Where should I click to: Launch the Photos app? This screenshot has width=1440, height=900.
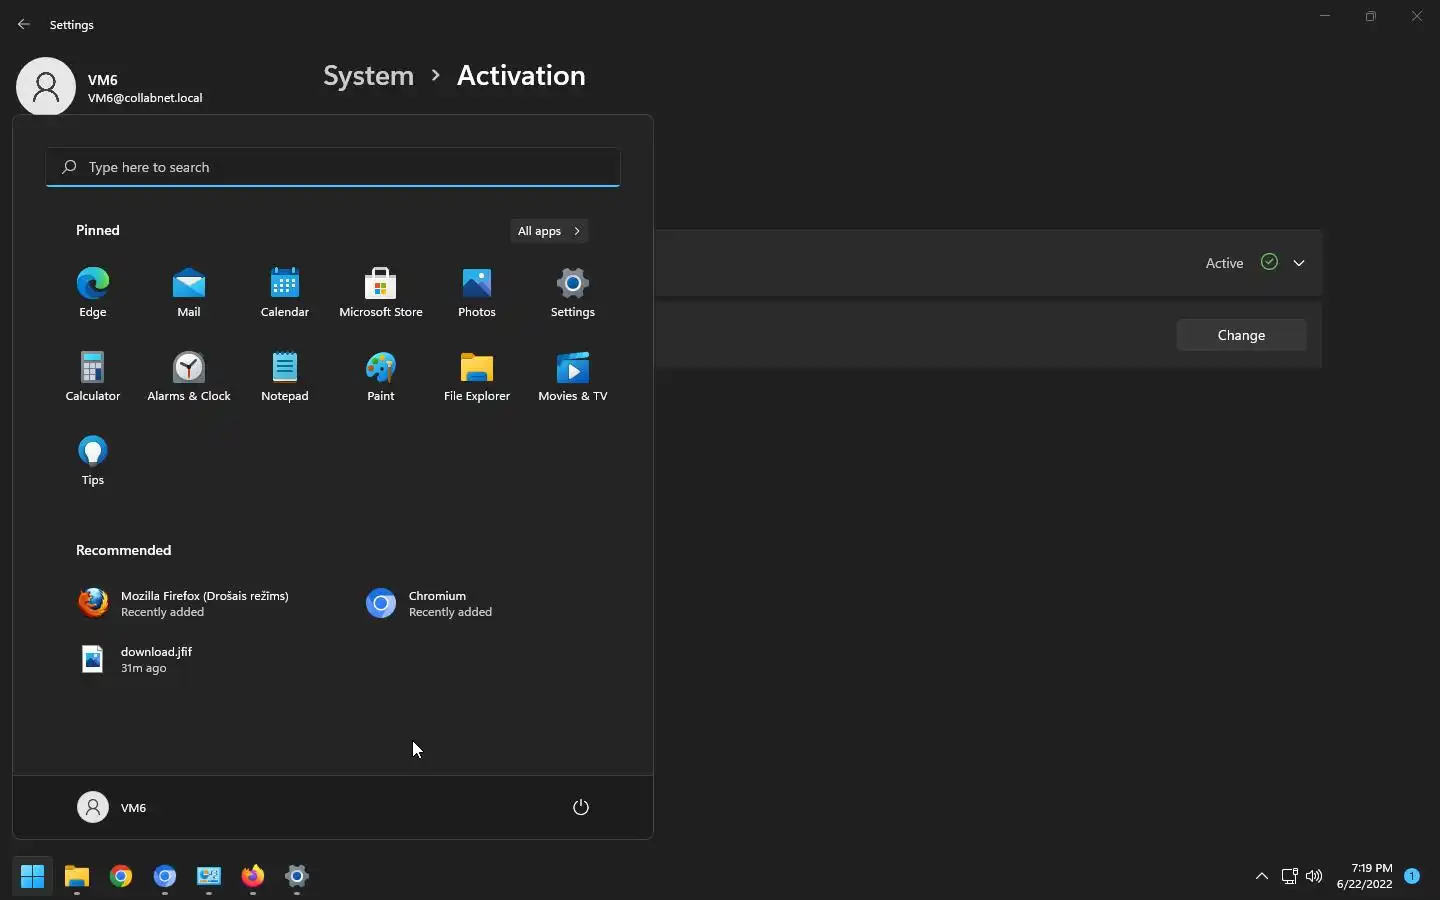coord(477,292)
